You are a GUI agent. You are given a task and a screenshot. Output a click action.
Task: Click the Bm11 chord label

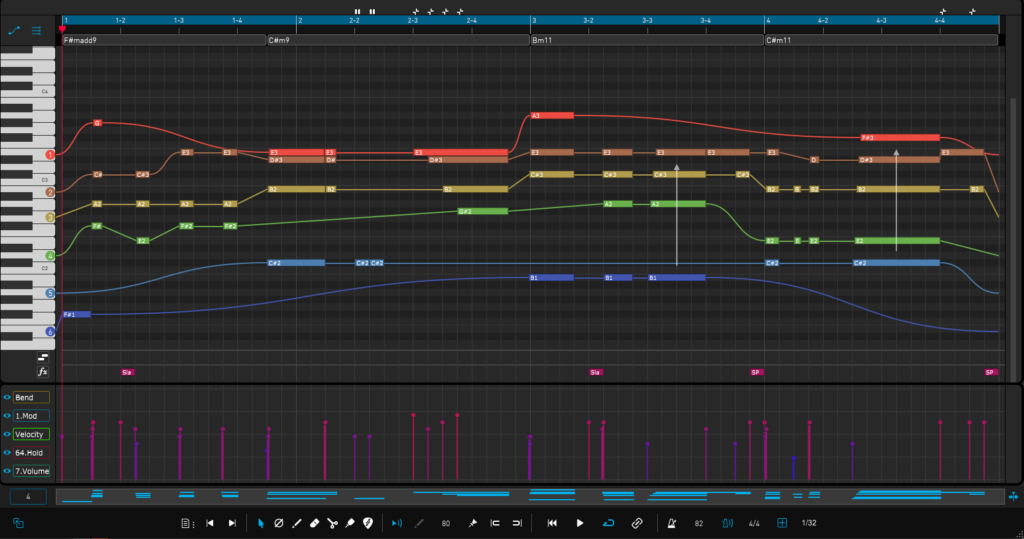point(544,41)
